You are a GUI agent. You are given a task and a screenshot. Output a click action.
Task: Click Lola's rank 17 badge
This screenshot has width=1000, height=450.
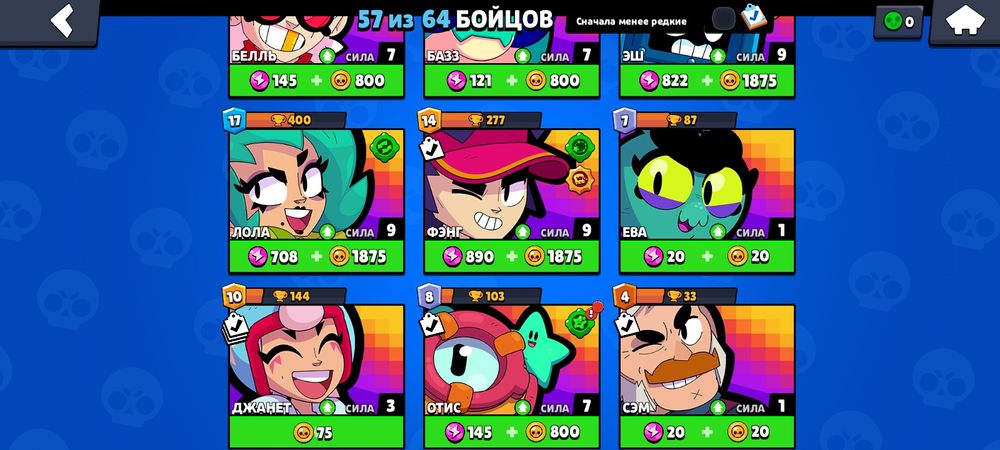234,120
